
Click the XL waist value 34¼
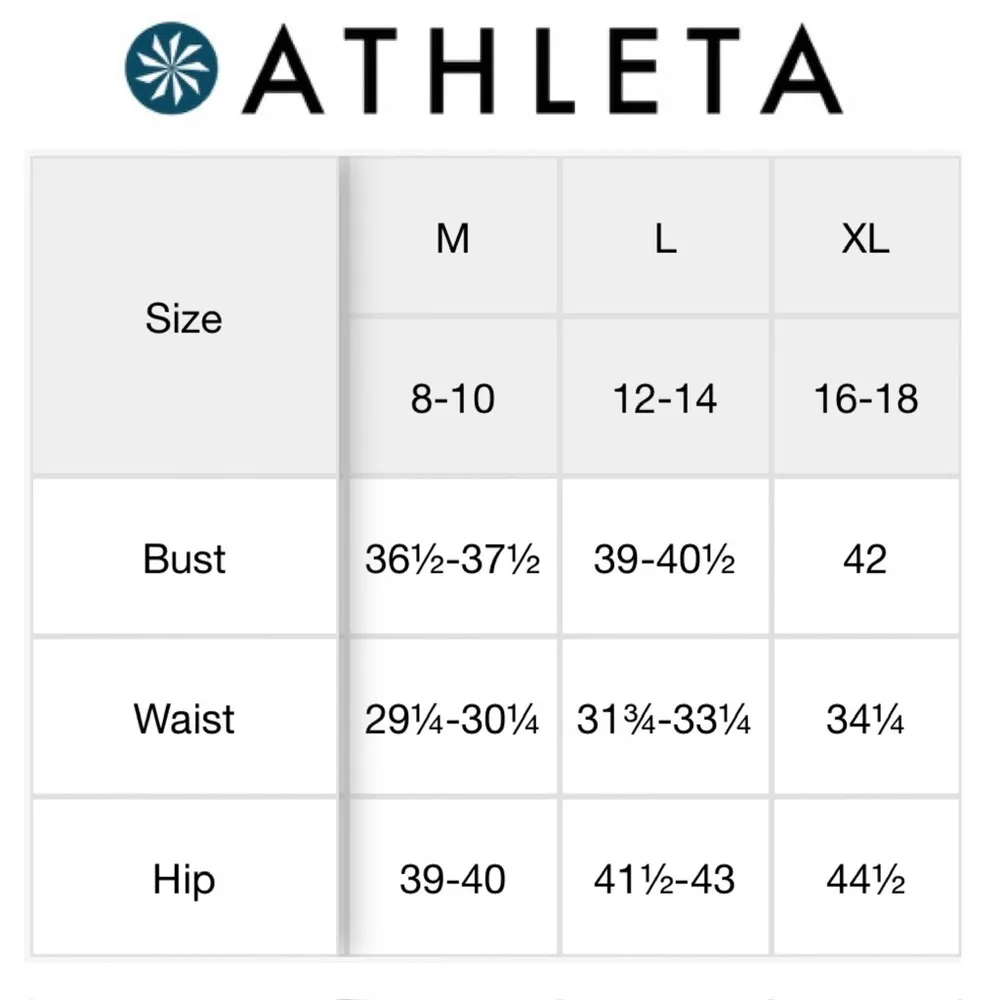point(865,720)
